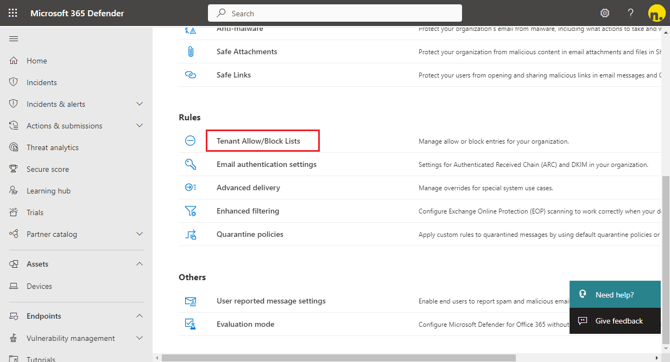Open Learning hub in the sidebar

(x=48, y=191)
